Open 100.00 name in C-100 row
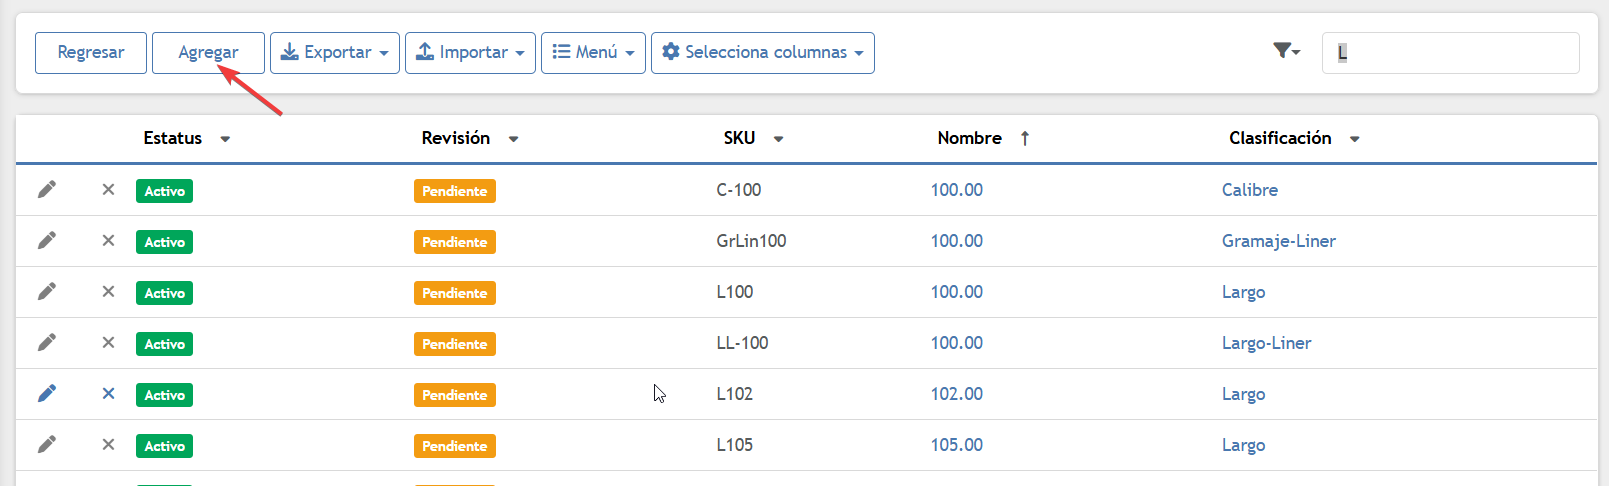The width and height of the screenshot is (1609, 486). [957, 190]
